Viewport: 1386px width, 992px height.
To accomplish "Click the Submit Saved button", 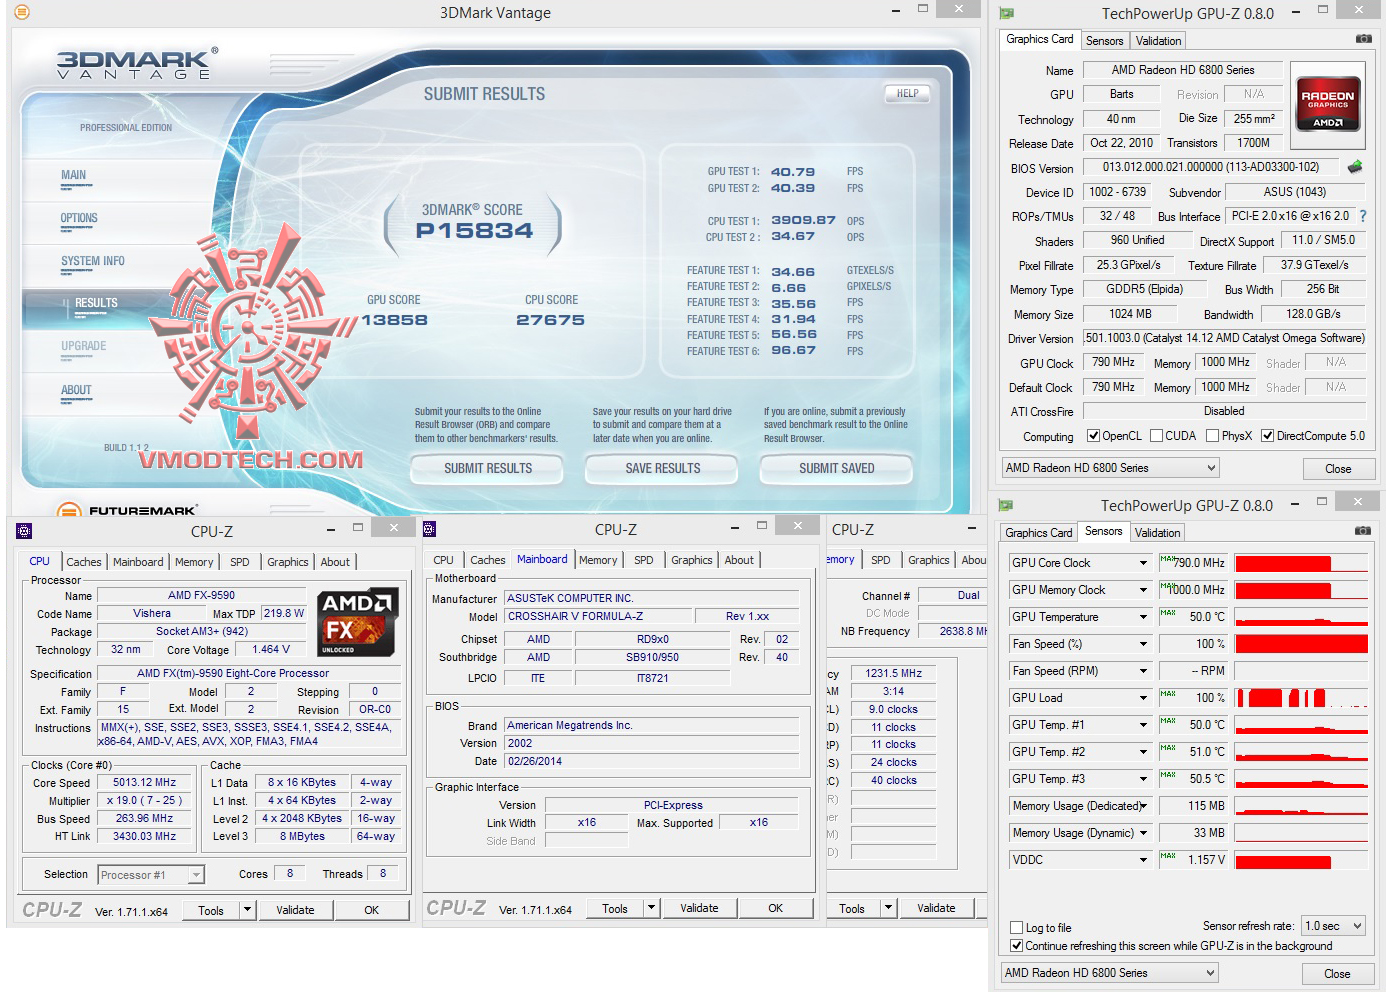I will (x=836, y=468).
